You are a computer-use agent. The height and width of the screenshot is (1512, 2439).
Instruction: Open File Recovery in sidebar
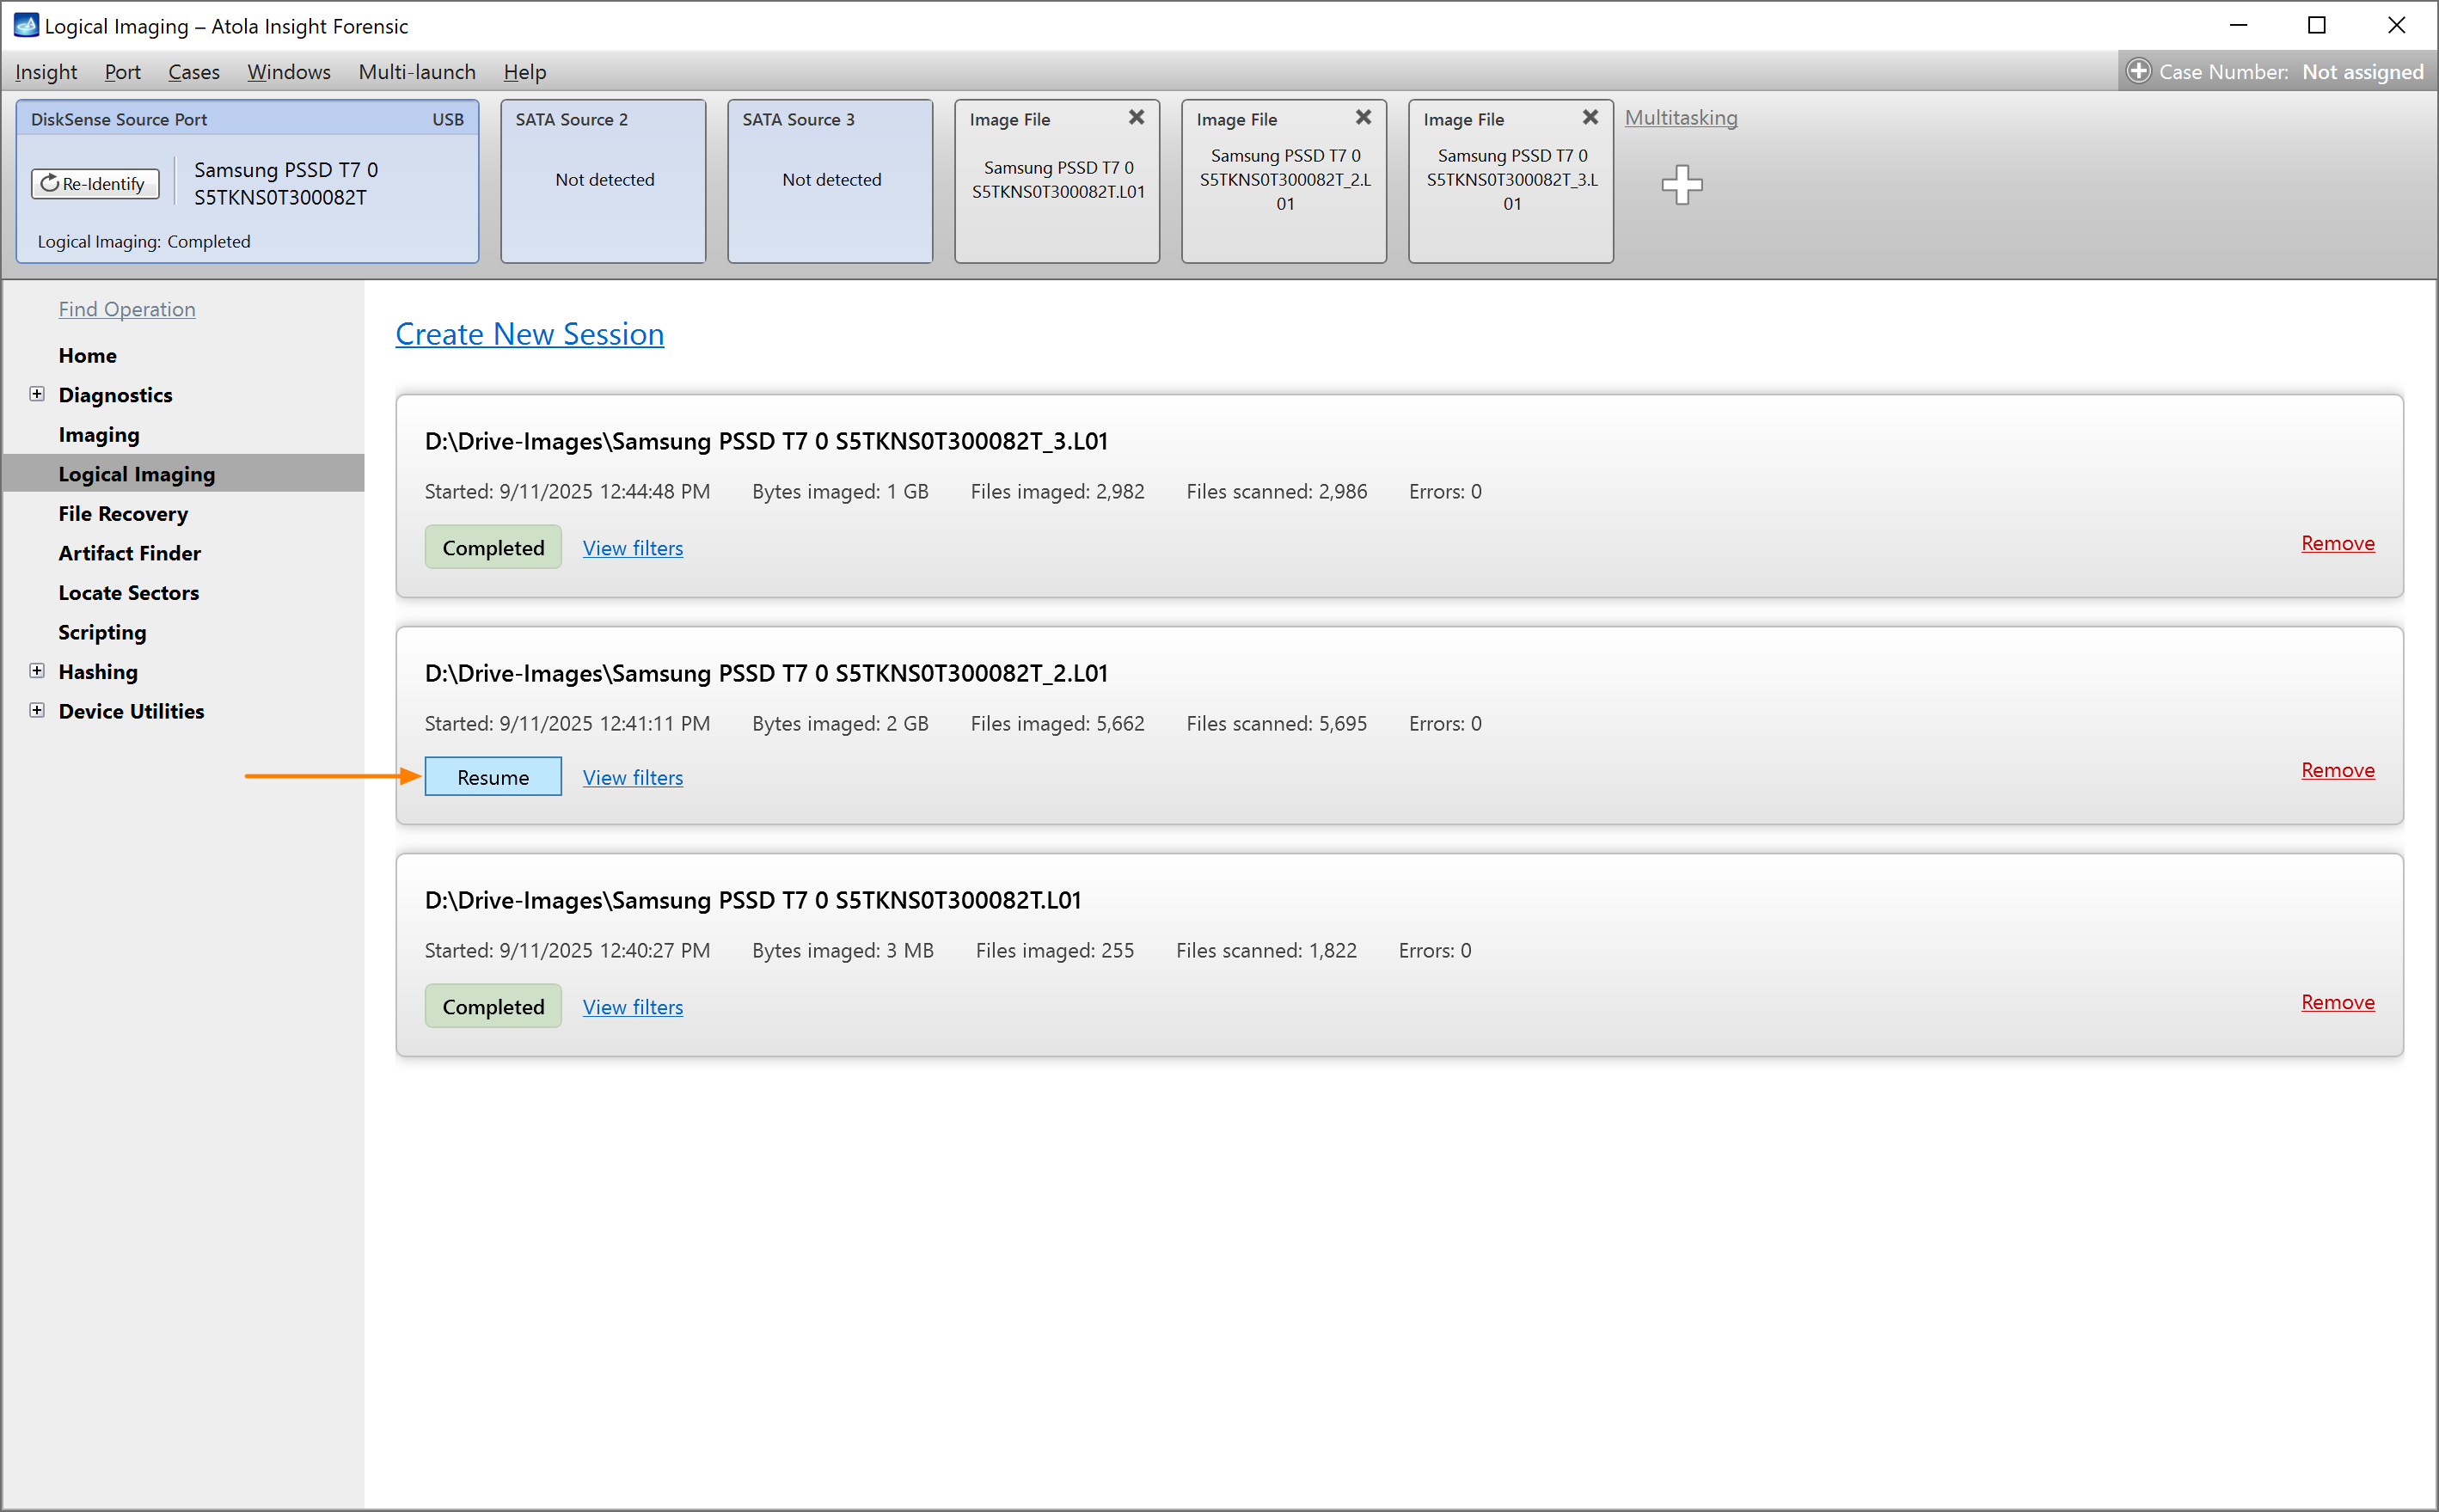point(123,514)
